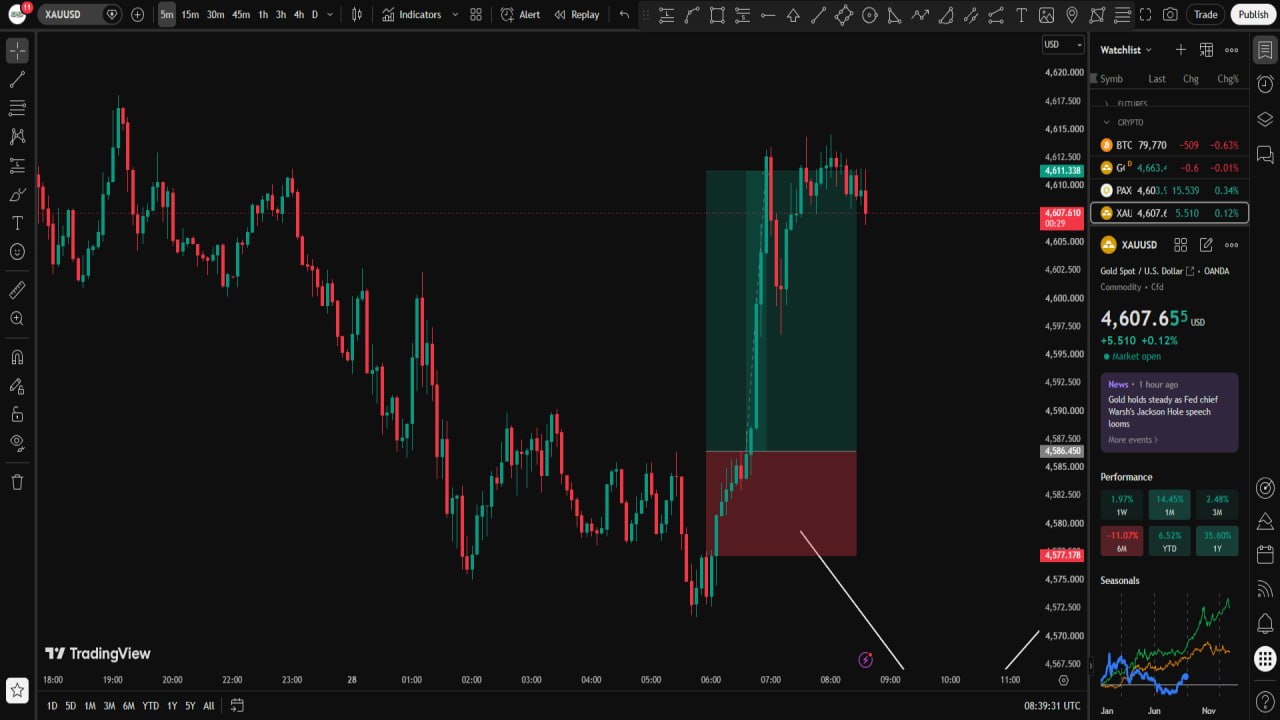Image resolution: width=1280 pixels, height=720 pixels.
Task: Toggle fullscreen mode
Action: click(1147, 15)
